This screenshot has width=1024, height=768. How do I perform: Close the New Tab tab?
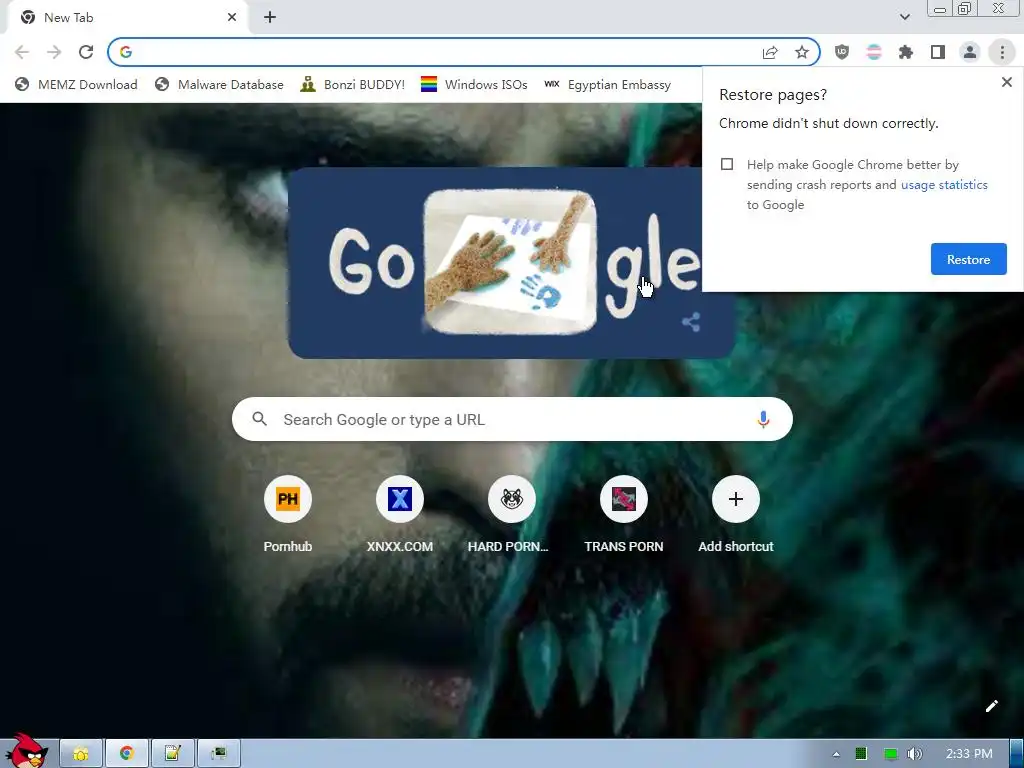[232, 18]
